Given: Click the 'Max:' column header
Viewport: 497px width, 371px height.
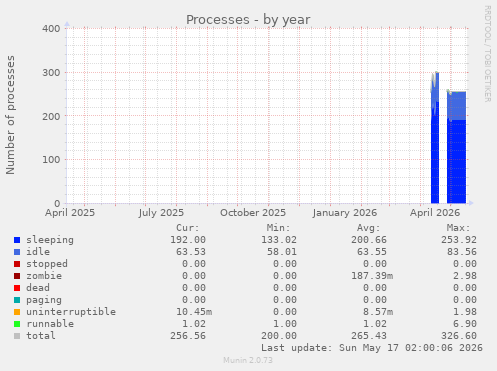Looking at the screenshot, I should [x=459, y=228].
